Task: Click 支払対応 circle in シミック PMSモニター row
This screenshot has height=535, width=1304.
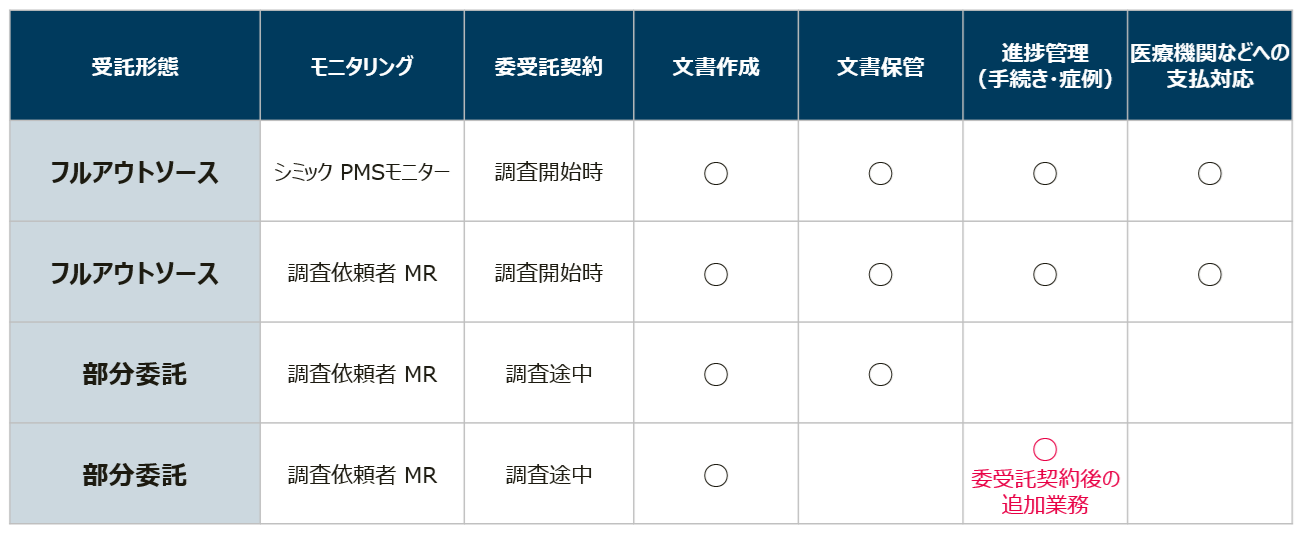Action: [1209, 173]
